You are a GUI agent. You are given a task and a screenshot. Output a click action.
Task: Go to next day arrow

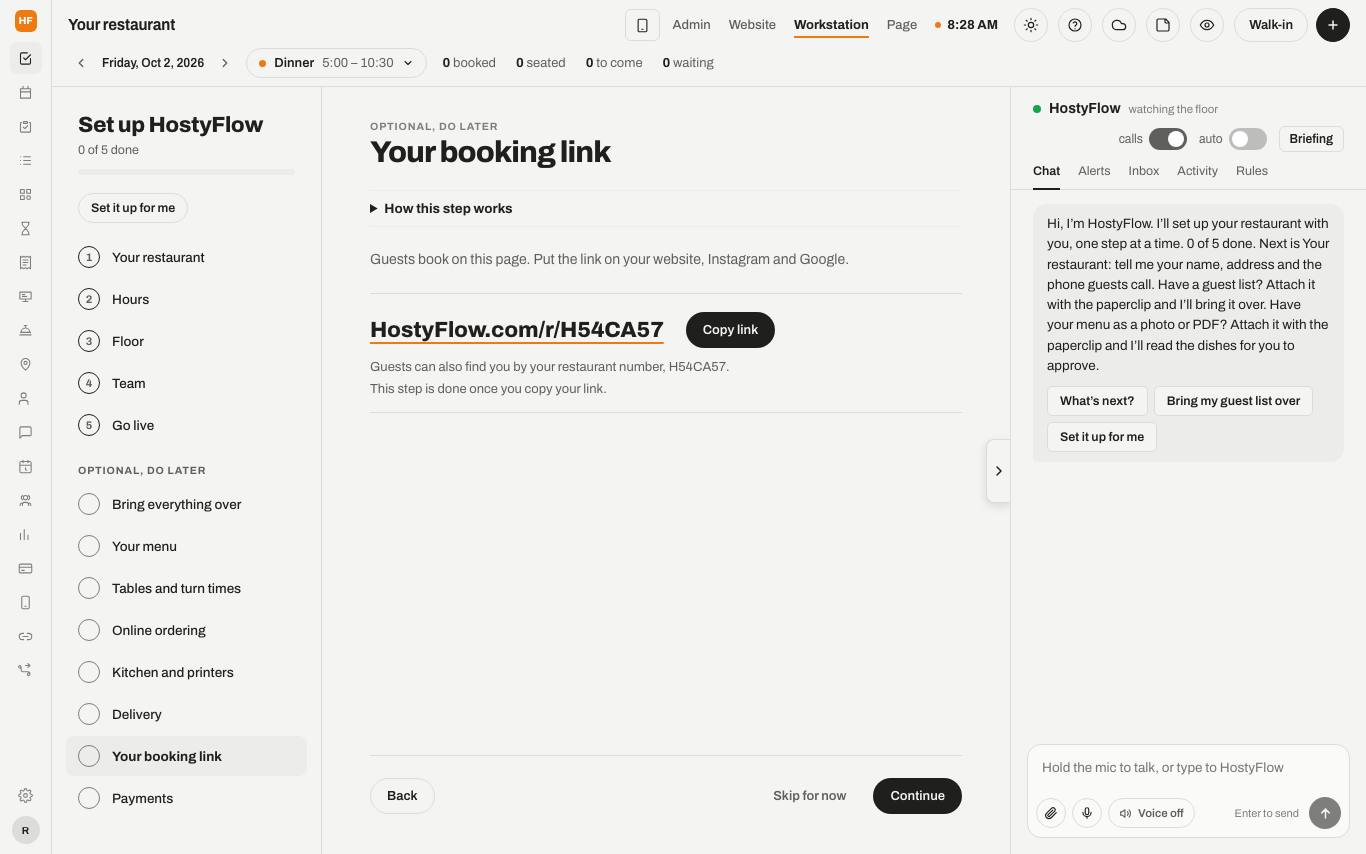[x=225, y=63]
